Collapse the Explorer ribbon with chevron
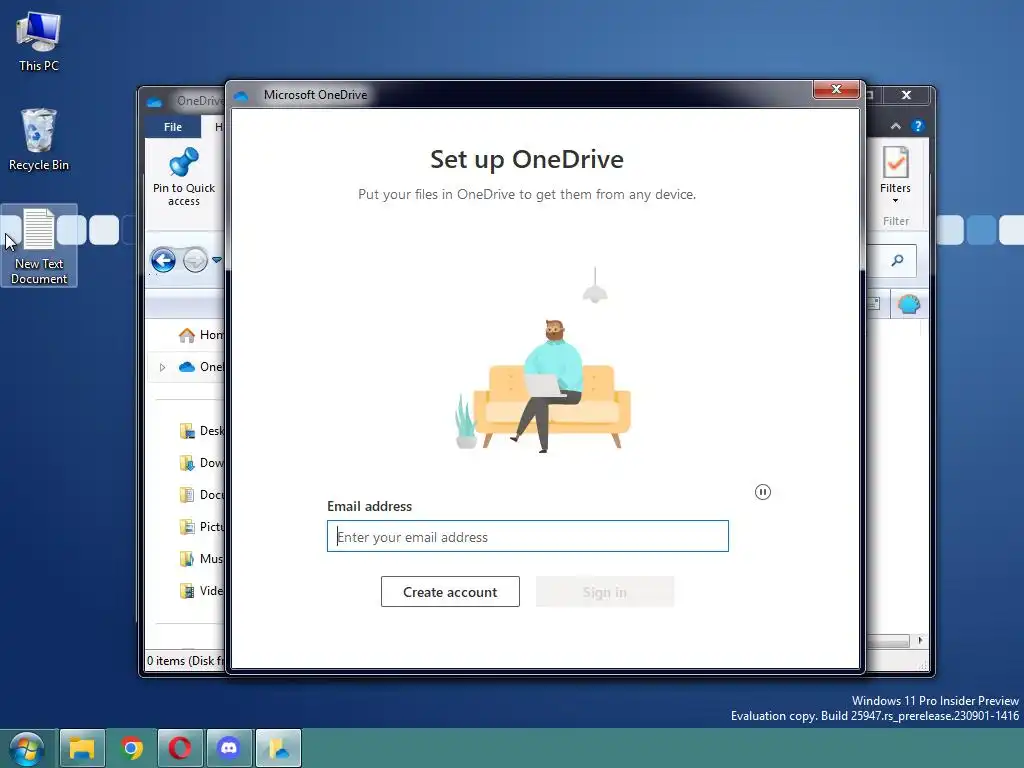The height and width of the screenshot is (768, 1024). pos(895,126)
